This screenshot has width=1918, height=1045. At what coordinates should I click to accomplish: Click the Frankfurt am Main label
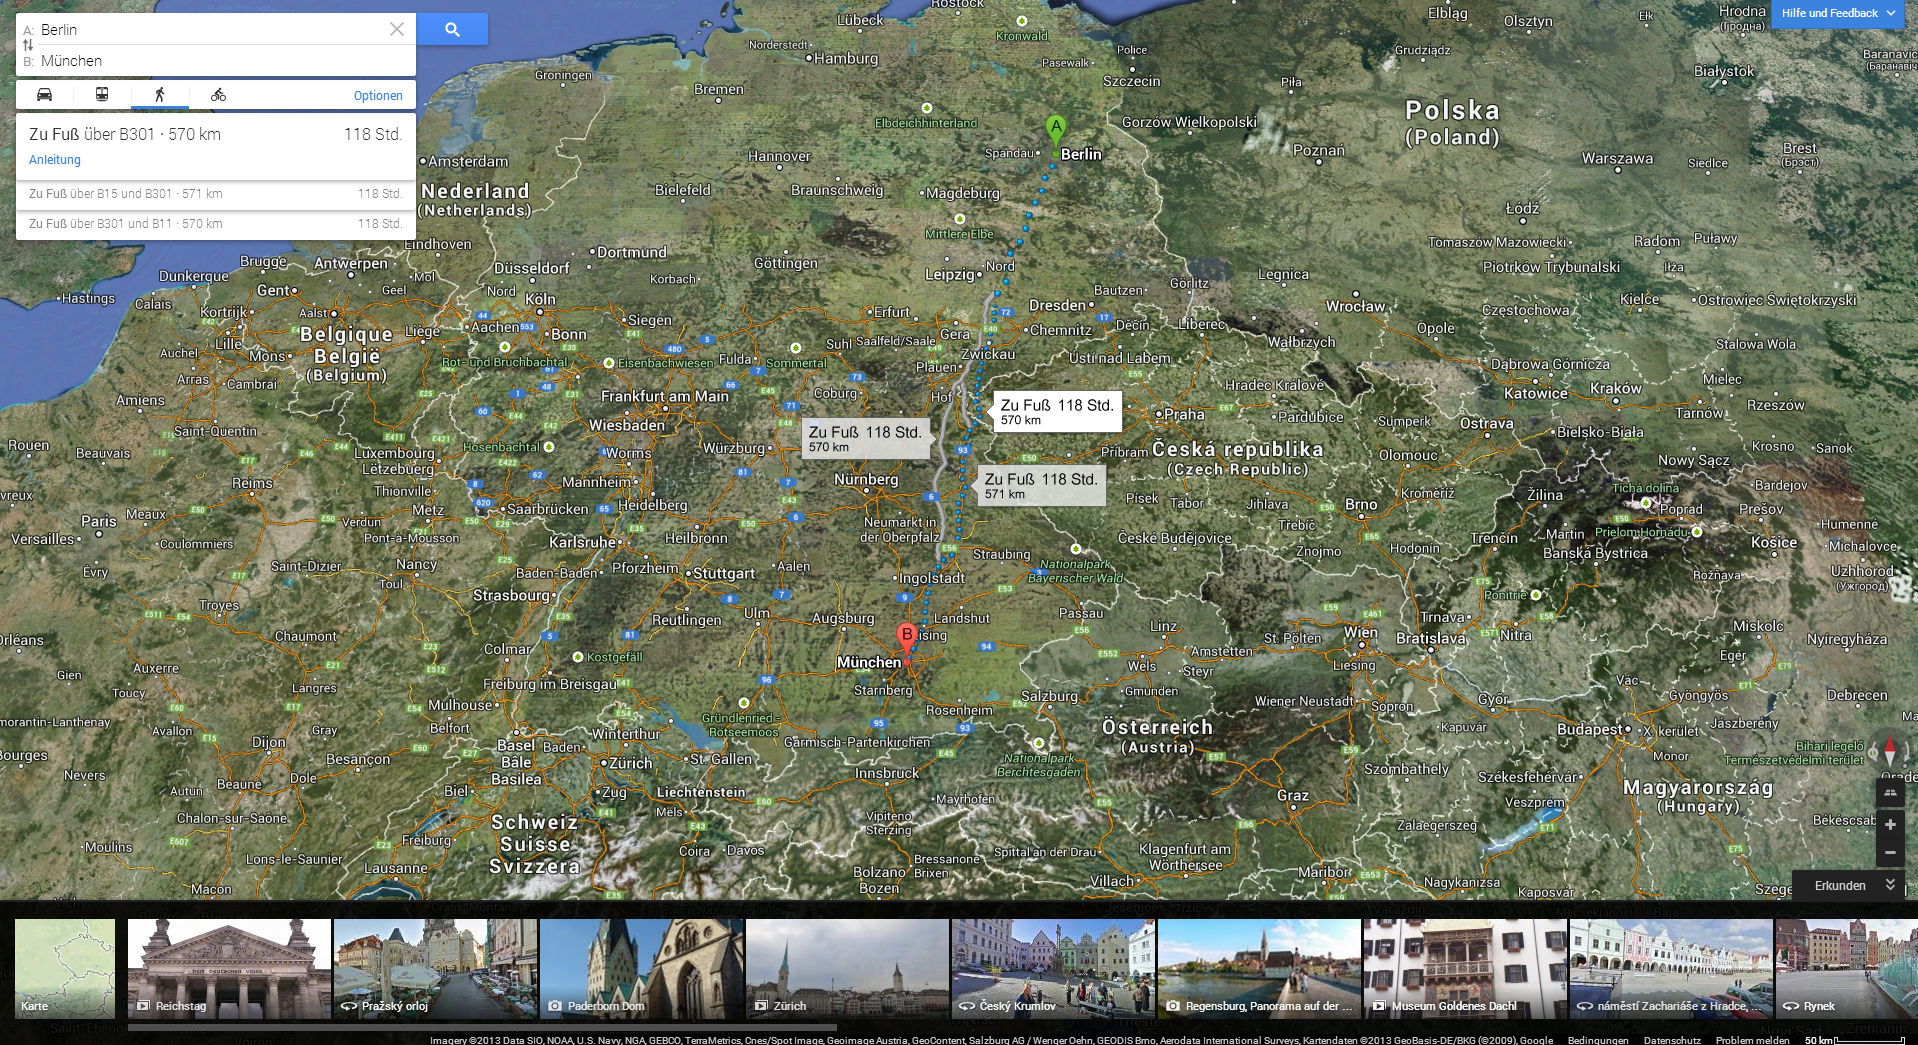tap(665, 396)
